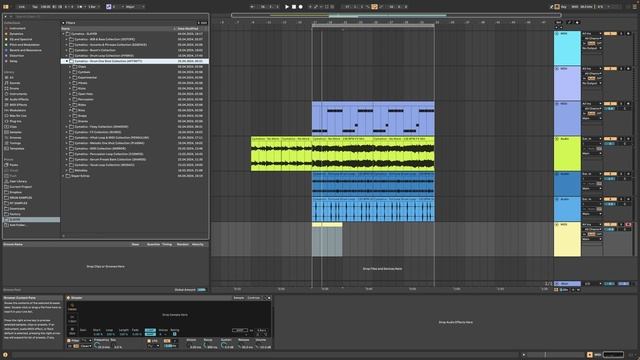Expand the Claps folder
Viewport: 640px width, 360px height.
click(x=70, y=67)
